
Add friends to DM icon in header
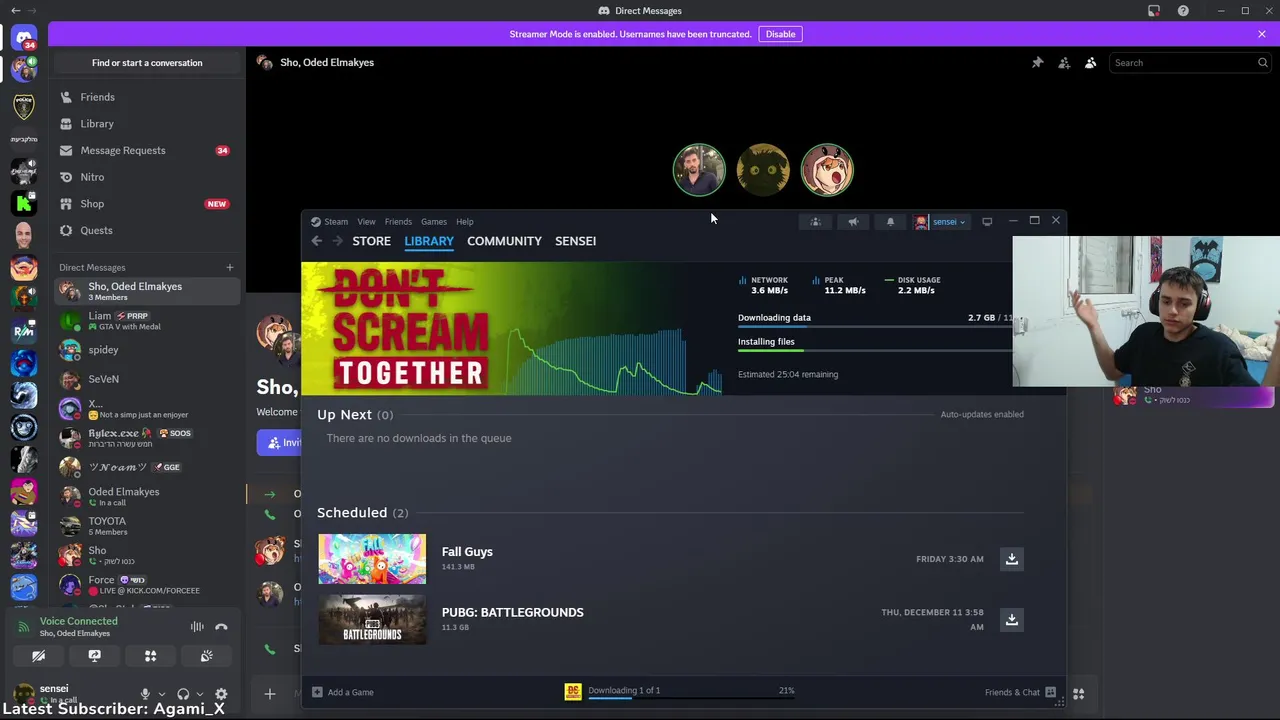click(x=1064, y=63)
